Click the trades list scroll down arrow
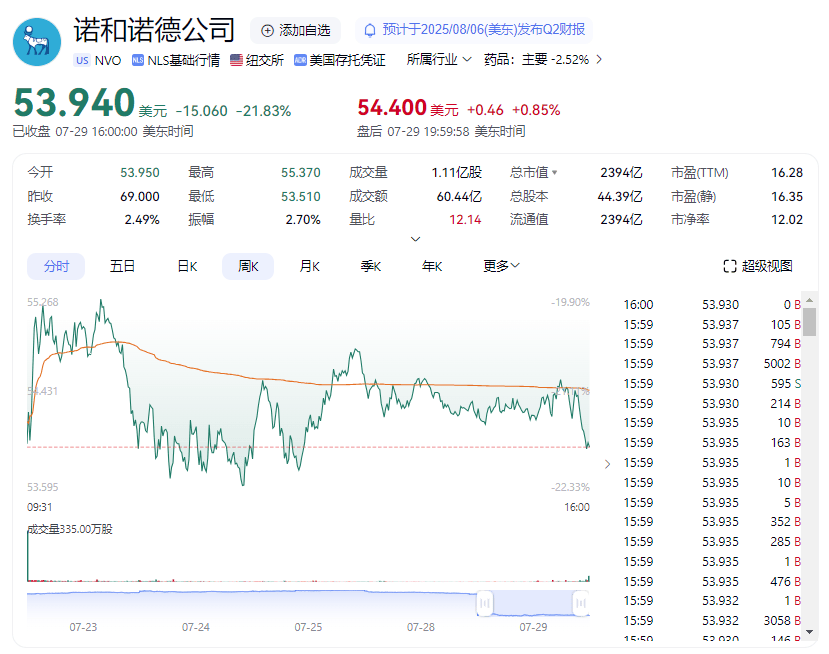The image size is (829, 654). point(809,632)
